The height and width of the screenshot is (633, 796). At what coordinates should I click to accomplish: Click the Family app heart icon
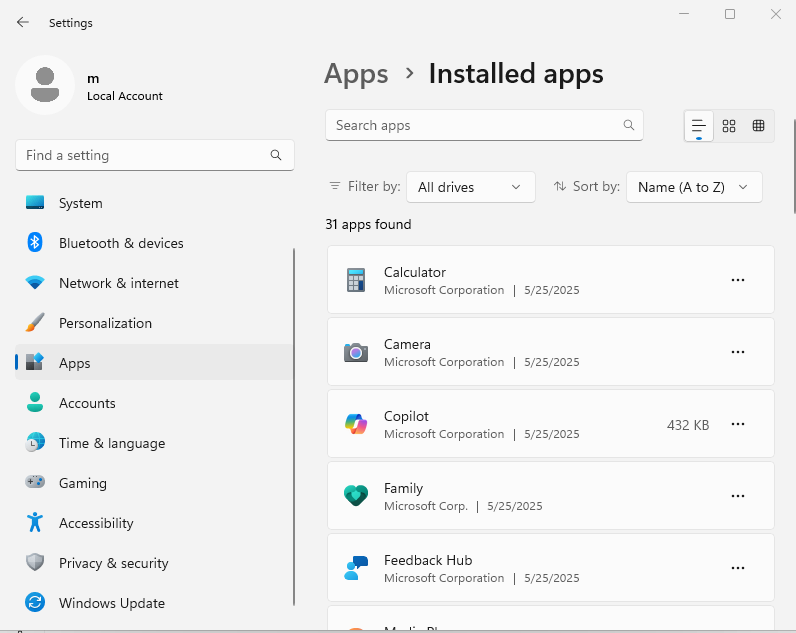(x=356, y=496)
